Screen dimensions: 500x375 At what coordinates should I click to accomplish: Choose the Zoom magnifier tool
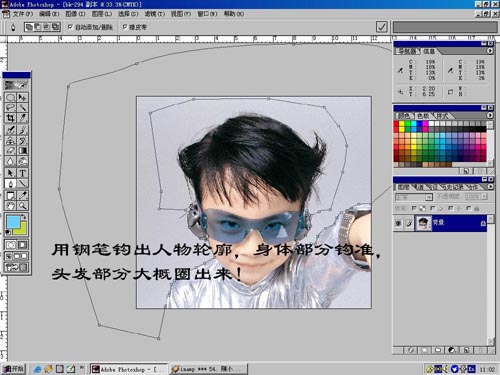pyautogui.click(x=22, y=205)
